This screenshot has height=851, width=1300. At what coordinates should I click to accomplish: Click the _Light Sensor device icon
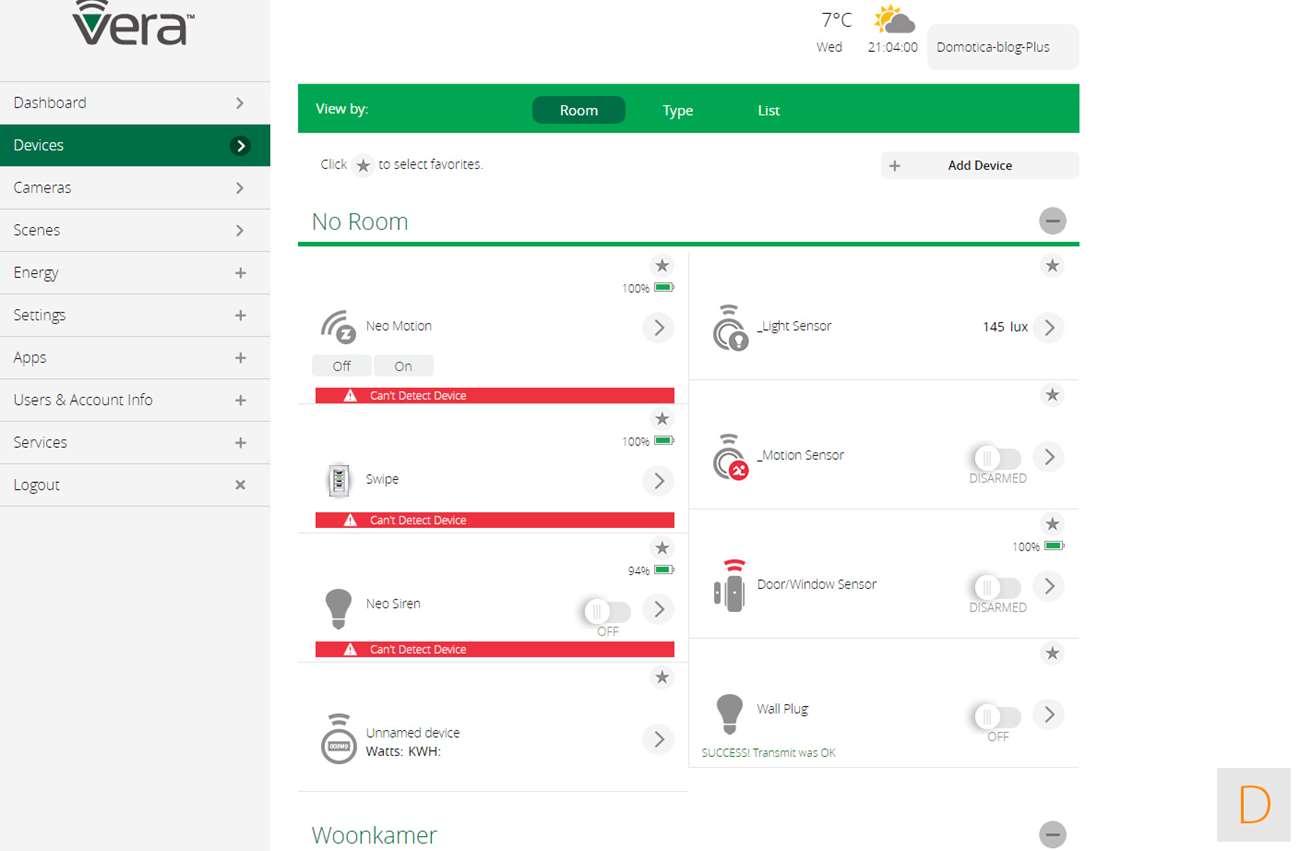(730, 328)
